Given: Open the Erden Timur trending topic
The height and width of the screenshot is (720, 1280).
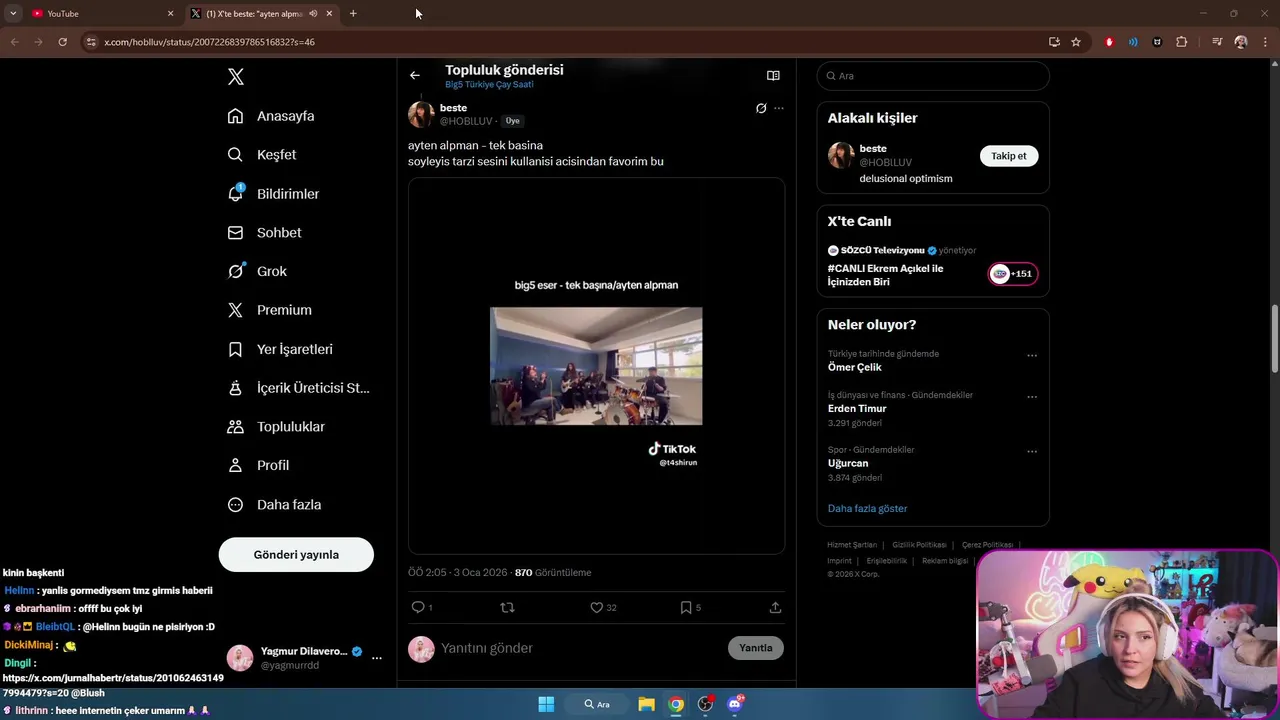Looking at the screenshot, I should coord(857,408).
